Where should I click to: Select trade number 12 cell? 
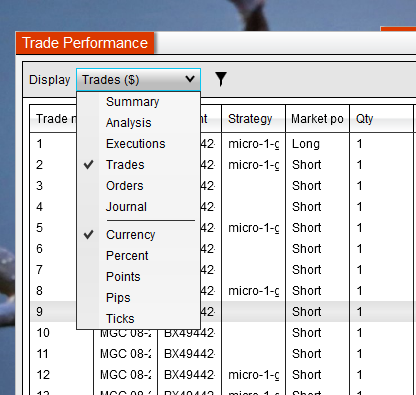(x=43, y=375)
